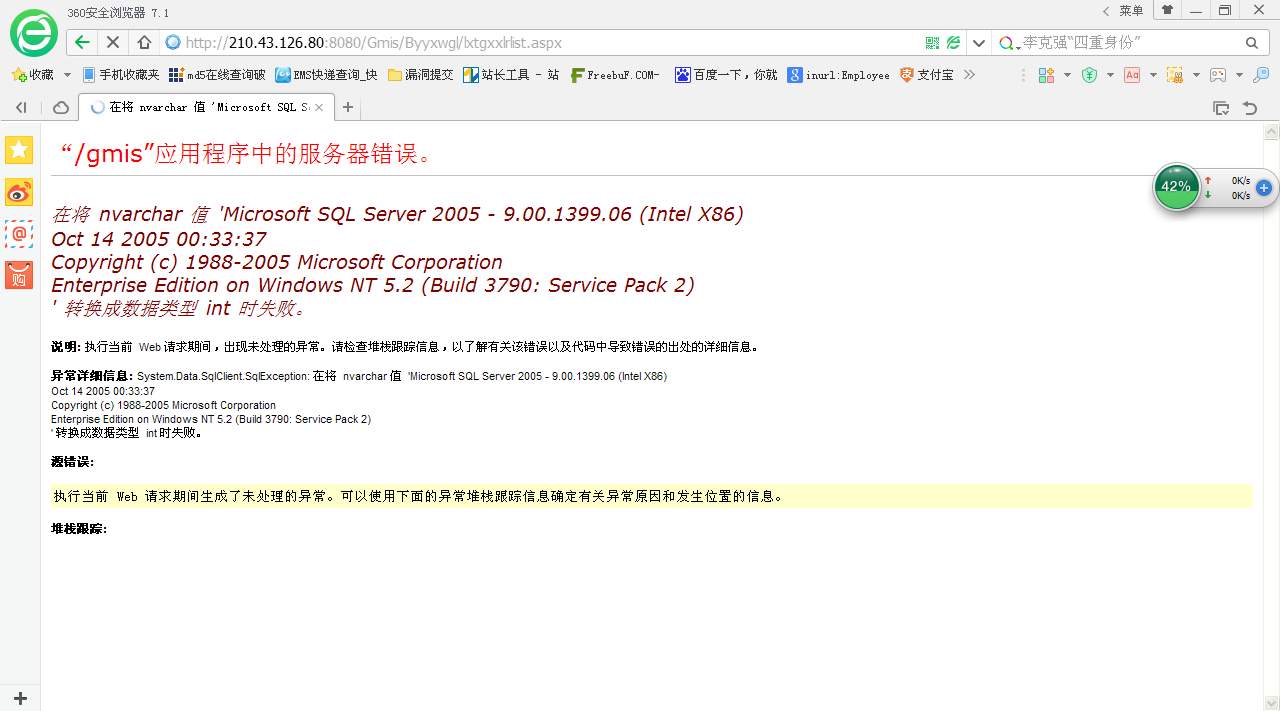Click the red Aa translate icon
Screen dimensions: 1280x711
pos(1132,75)
